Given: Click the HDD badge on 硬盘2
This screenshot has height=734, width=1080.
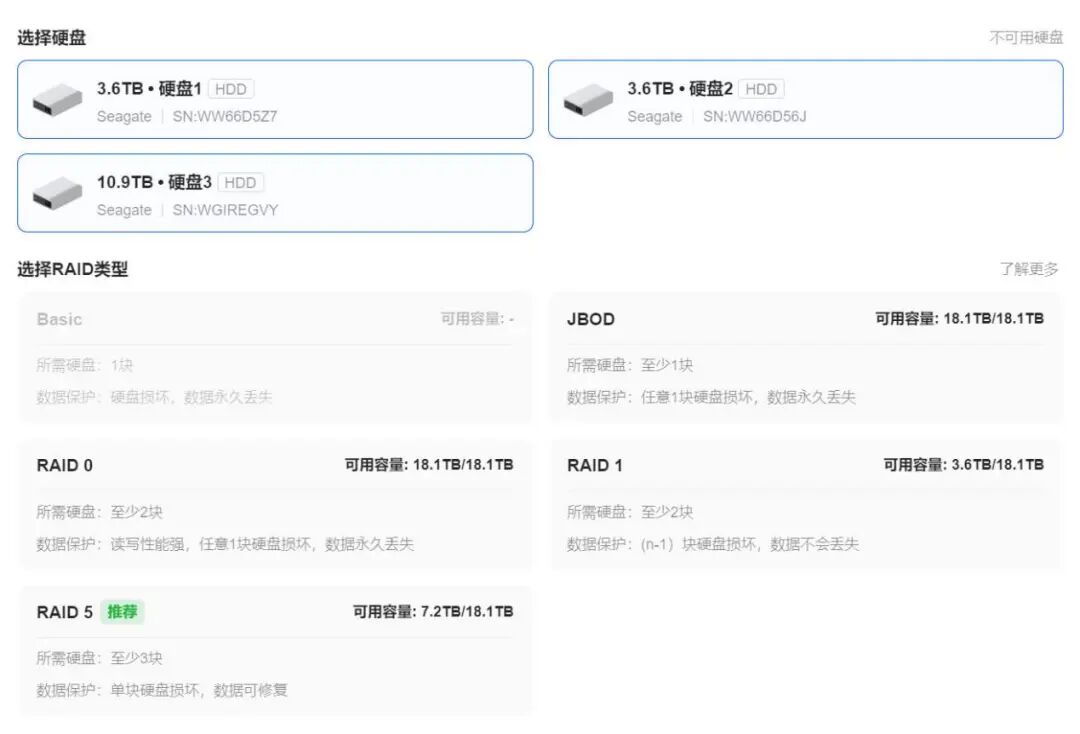Looking at the screenshot, I should [x=761, y=89].
